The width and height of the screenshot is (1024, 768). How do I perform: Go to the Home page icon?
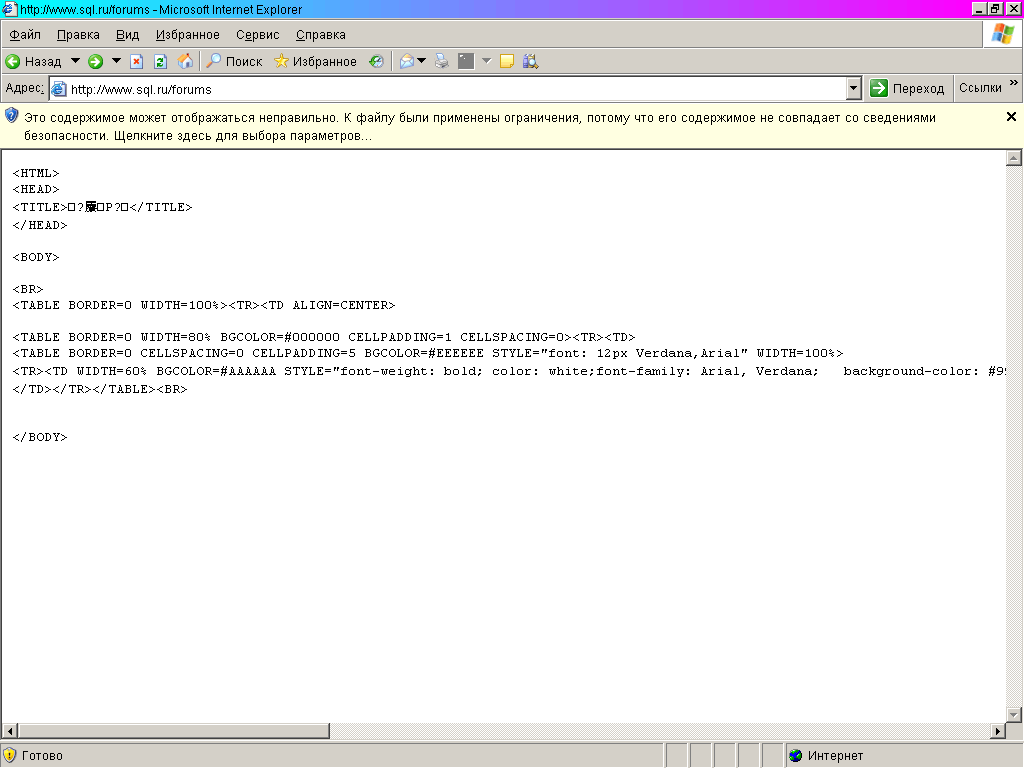pyautogui.click(x=185, y=62)
